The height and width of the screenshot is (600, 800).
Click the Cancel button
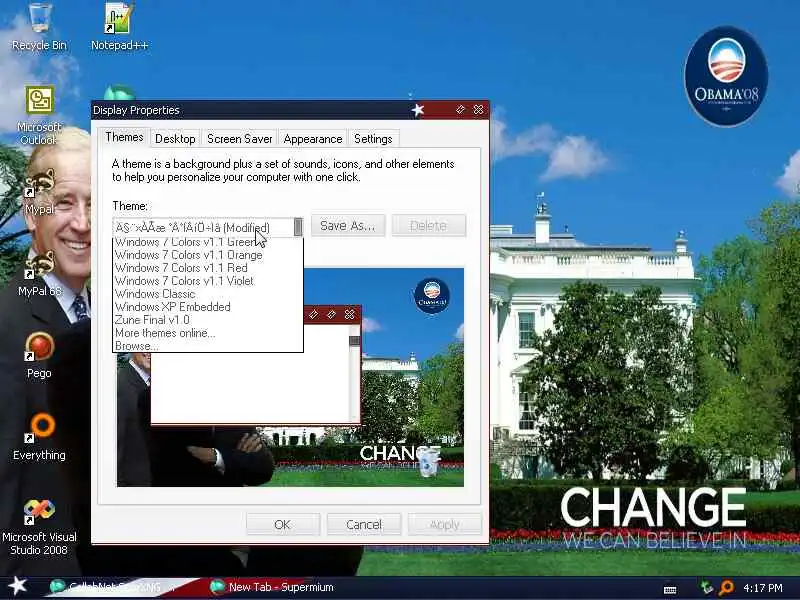pyautogui.click(x=364, y=524)
